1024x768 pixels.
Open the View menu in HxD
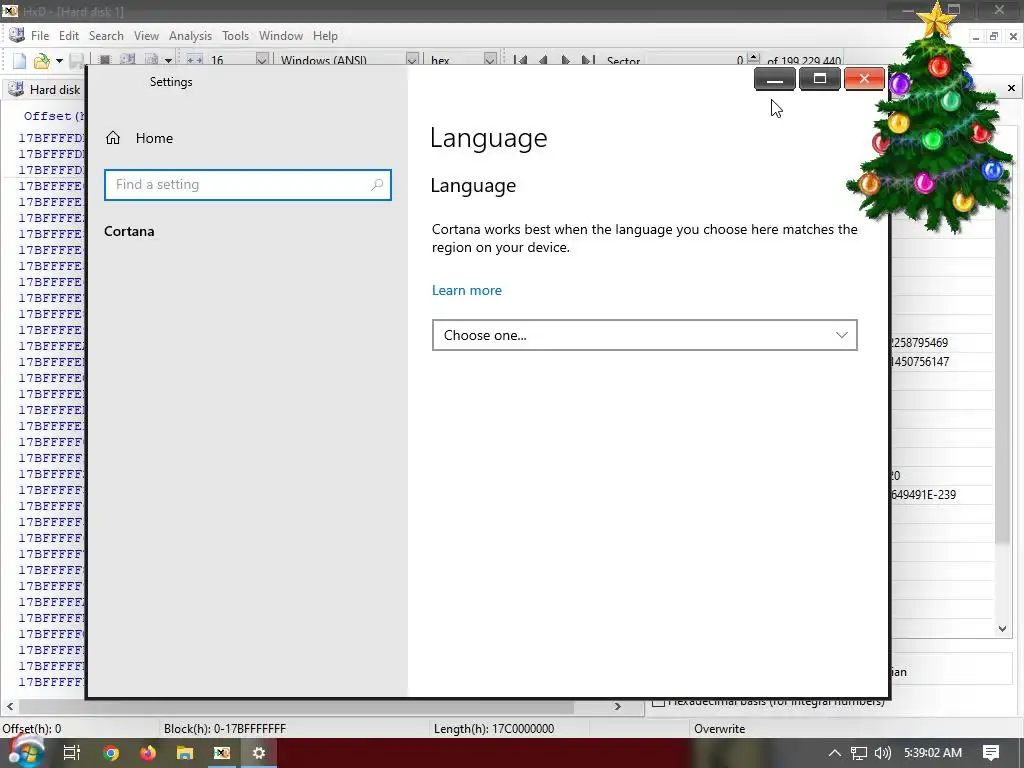[146, 36]
